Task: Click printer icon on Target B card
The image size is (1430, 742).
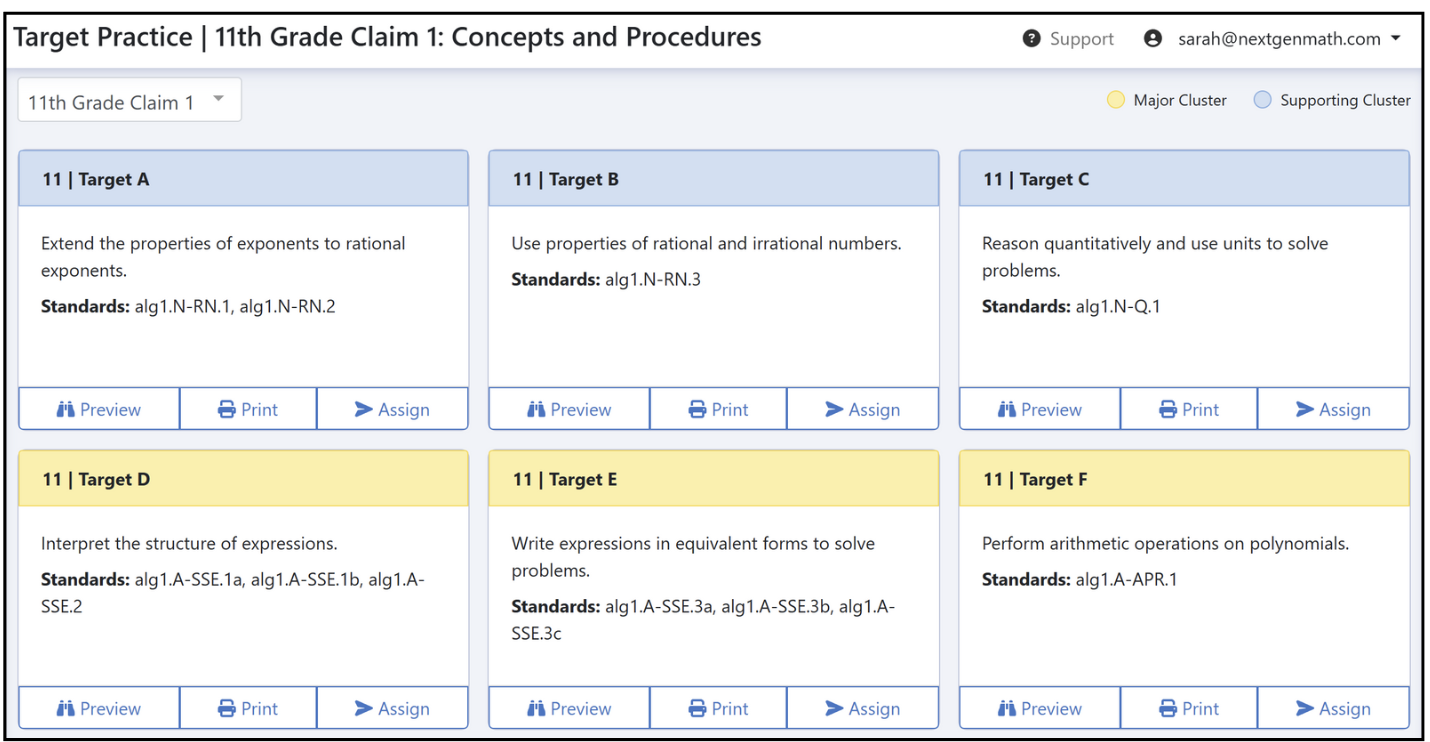Action: click(x=698, y=409)
